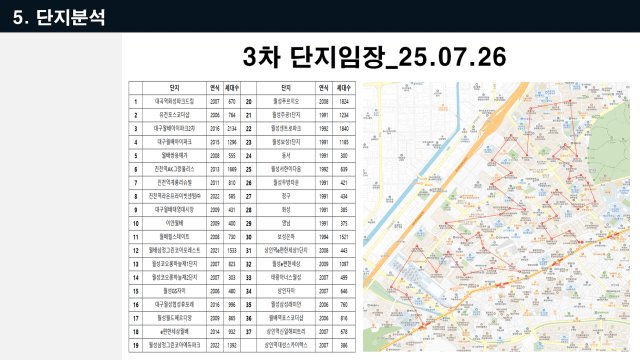Click '화성' in row 28
The image size is (640, 360).
click(286, 210)
